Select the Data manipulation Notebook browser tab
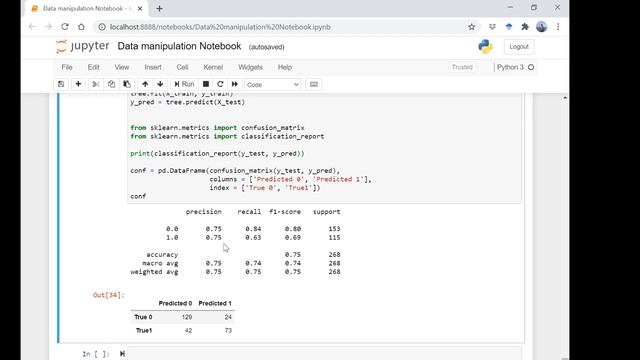The image size is (640, 360). pos(86,9)
